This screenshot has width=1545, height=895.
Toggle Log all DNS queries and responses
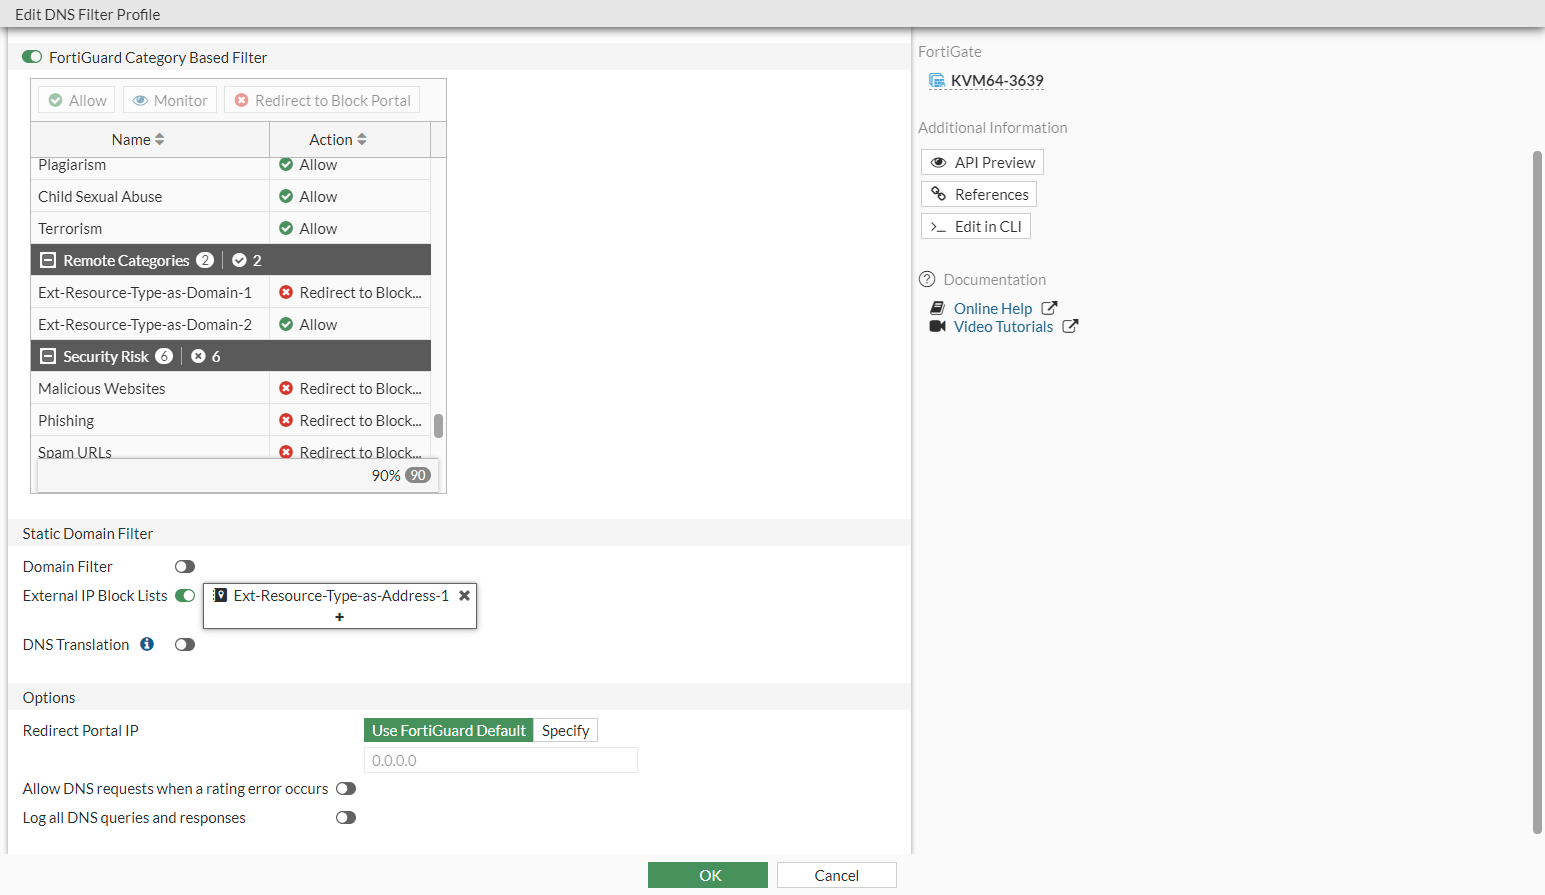(x=346, y=818)
